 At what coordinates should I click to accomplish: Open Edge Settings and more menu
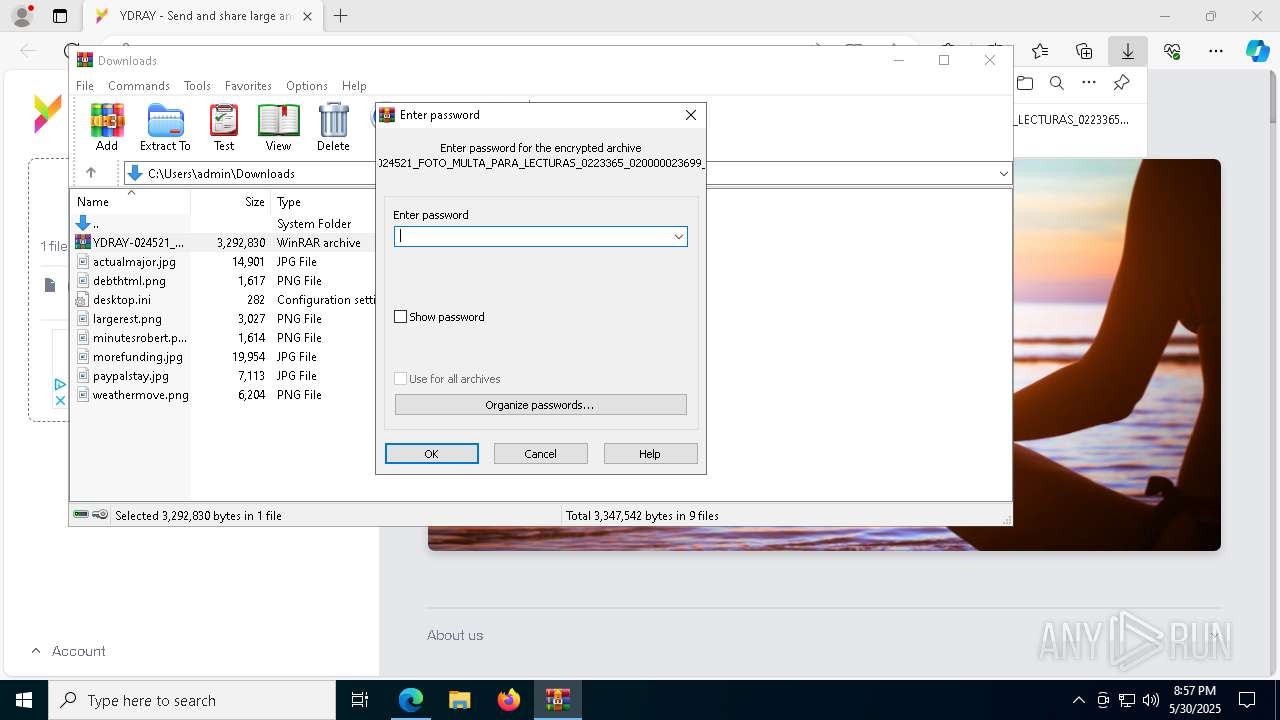(x=1216, y=51)
